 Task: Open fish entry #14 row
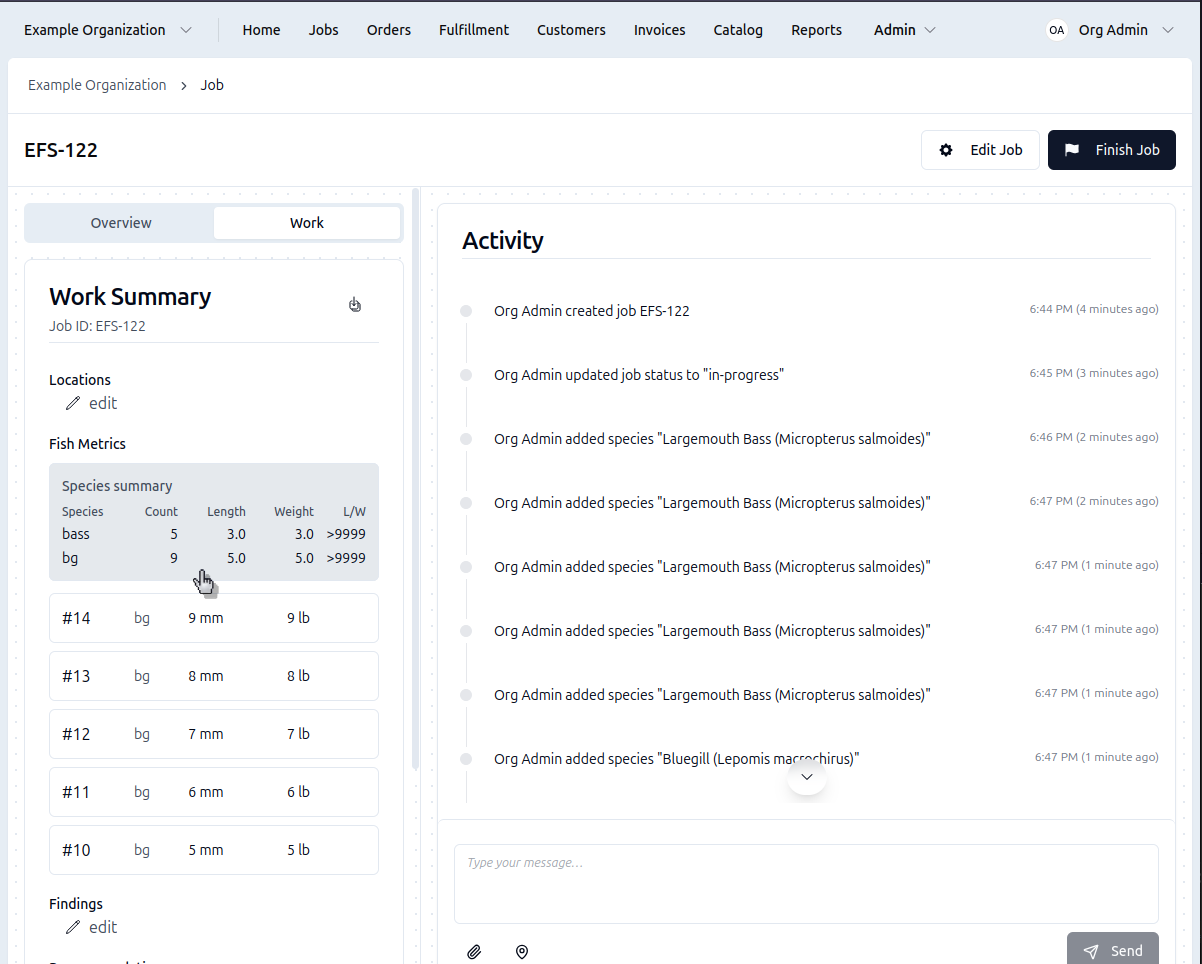point(214,618)
